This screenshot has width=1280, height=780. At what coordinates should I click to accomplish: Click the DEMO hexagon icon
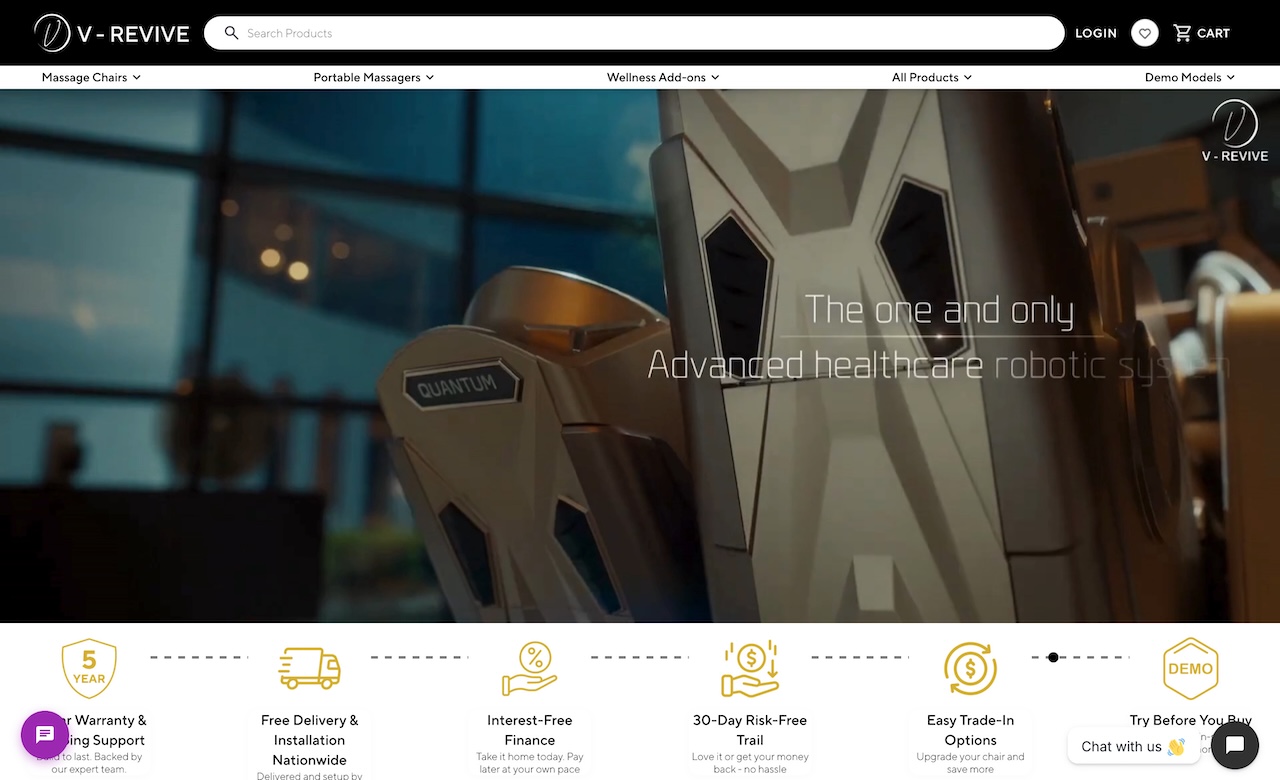pyautogui.click(x=1190, y=668)
